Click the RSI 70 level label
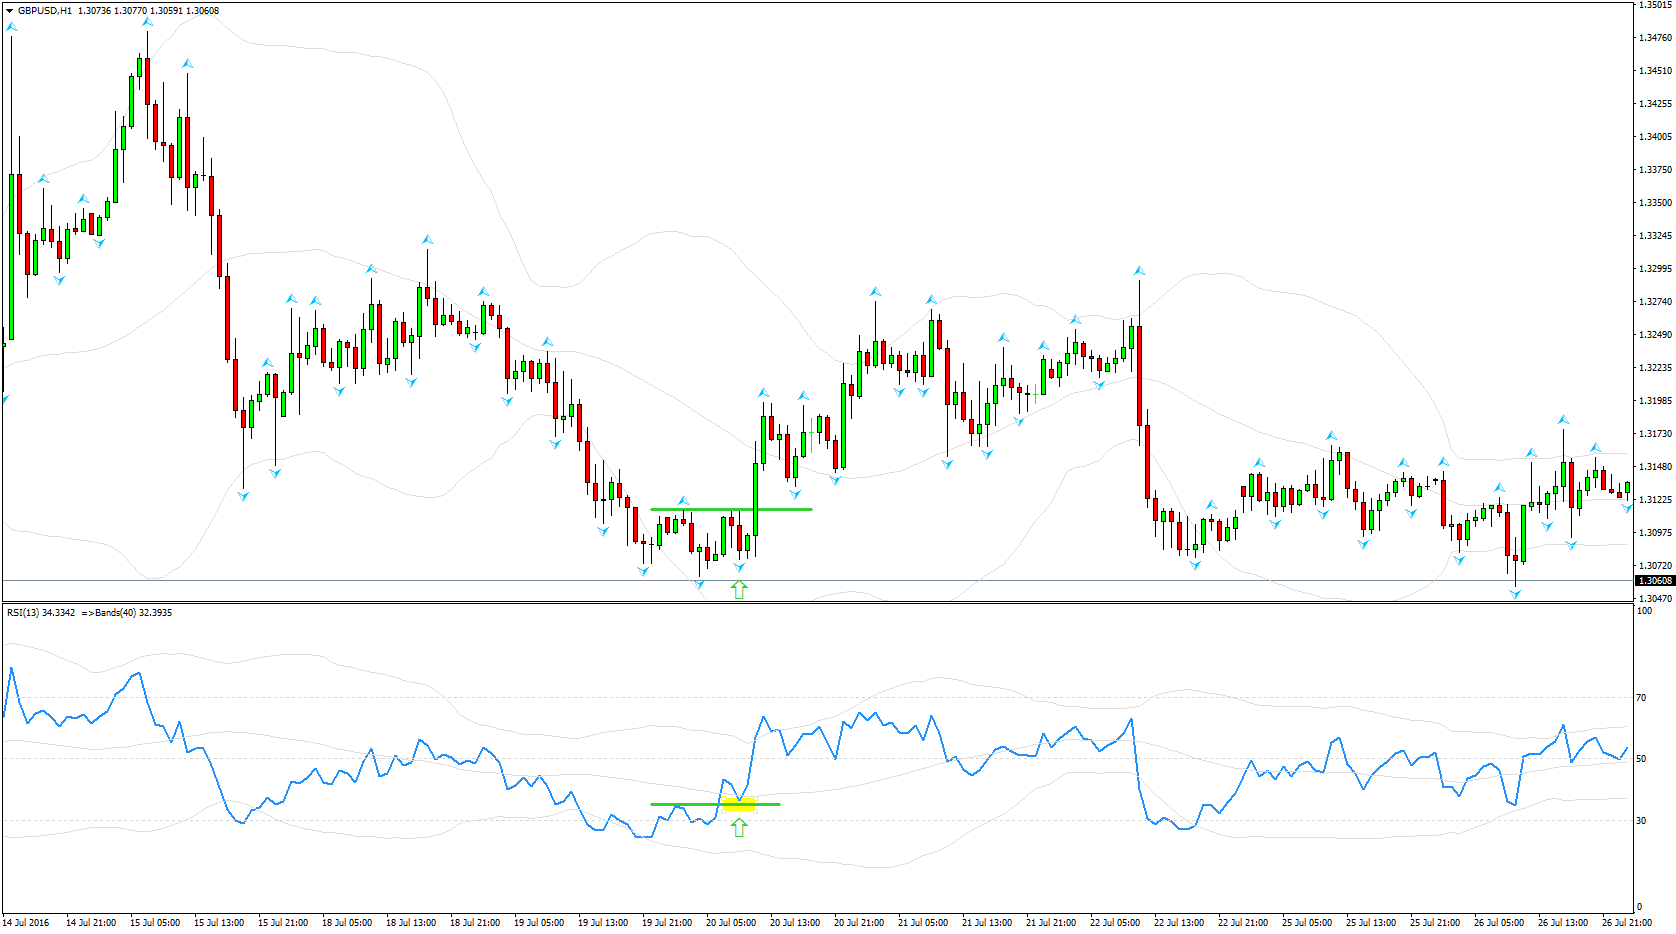Screen dimensions: 1676x934 tap(1641, 697)
